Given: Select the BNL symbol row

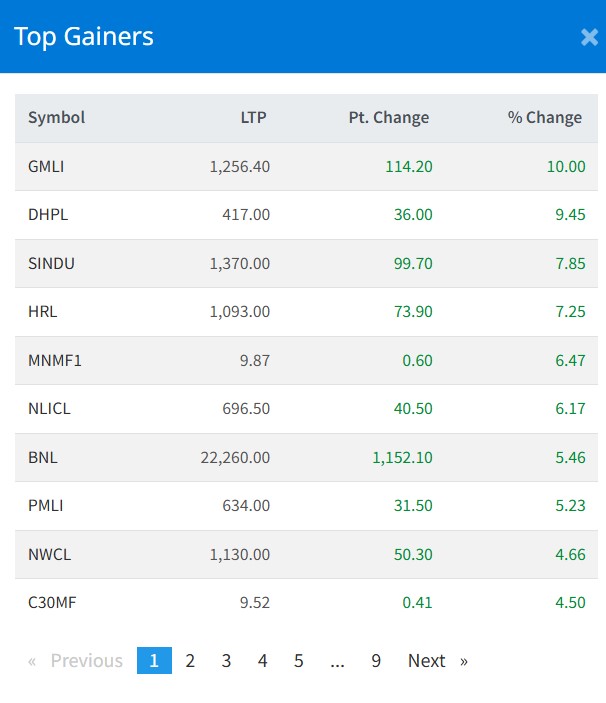Looking at the screenshot, I should (x=43, y=457).
